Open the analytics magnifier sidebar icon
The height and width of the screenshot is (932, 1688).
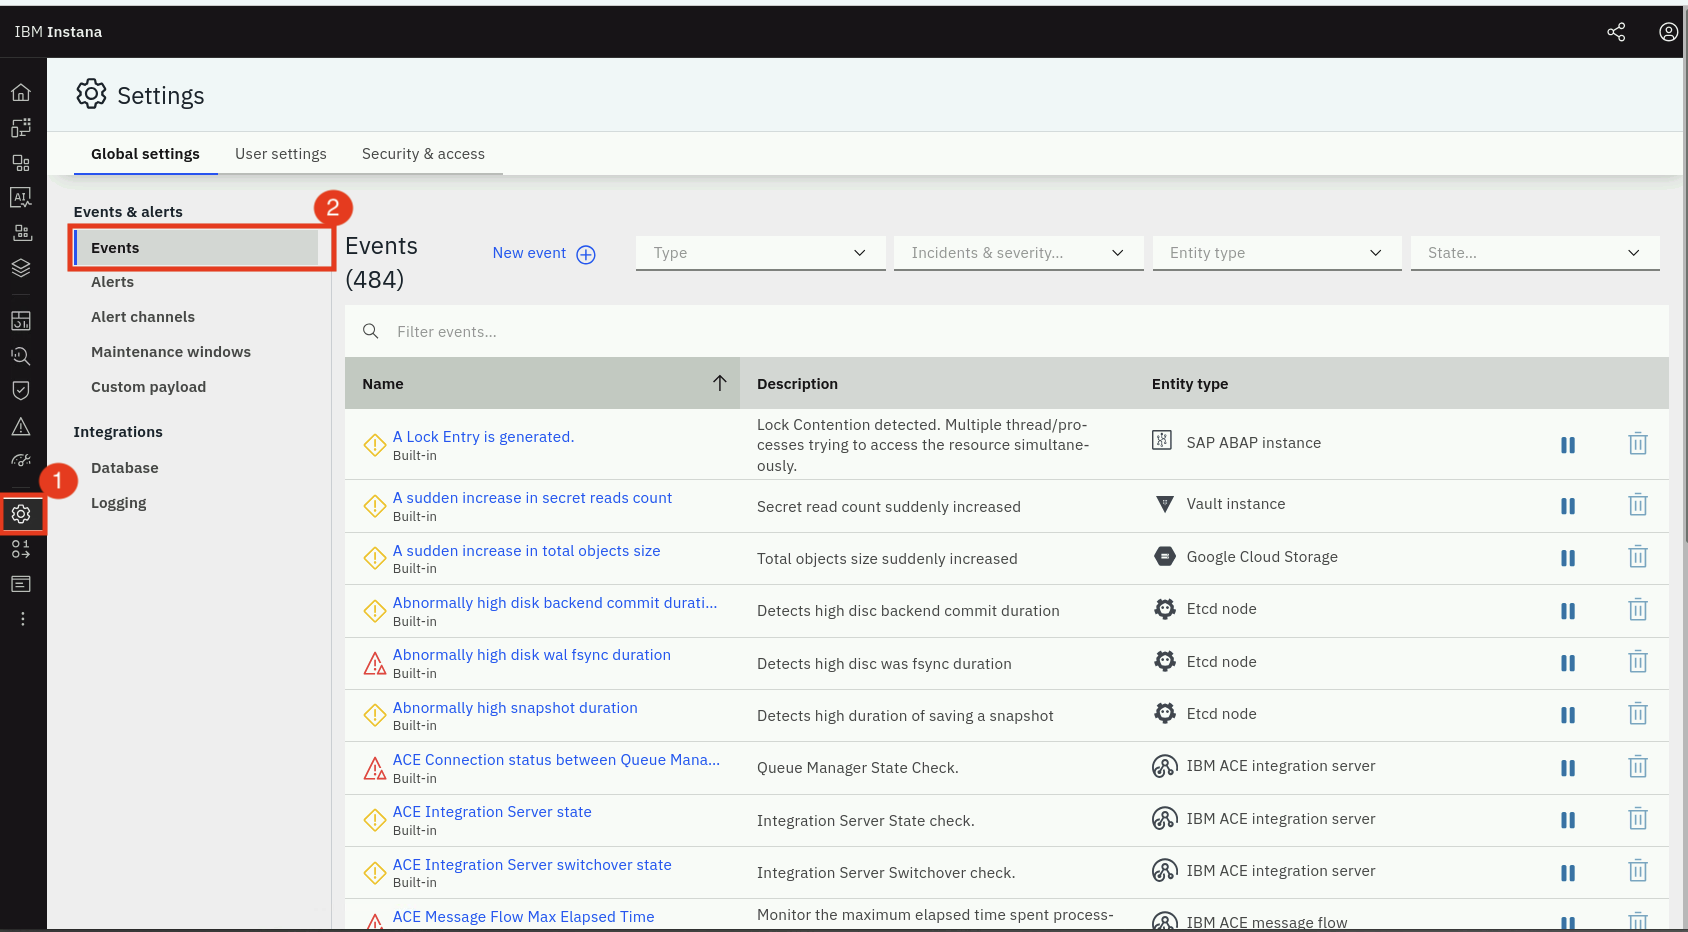[x=21, y=356]
